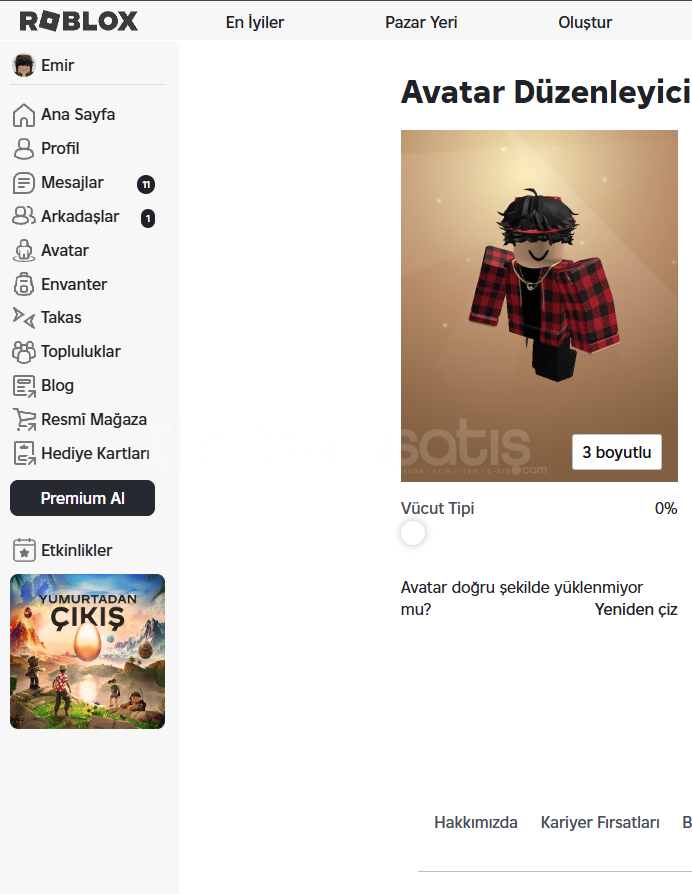Select the Hediye Kartları icon
The image size is (692, 894).
(x=24, y=454)
